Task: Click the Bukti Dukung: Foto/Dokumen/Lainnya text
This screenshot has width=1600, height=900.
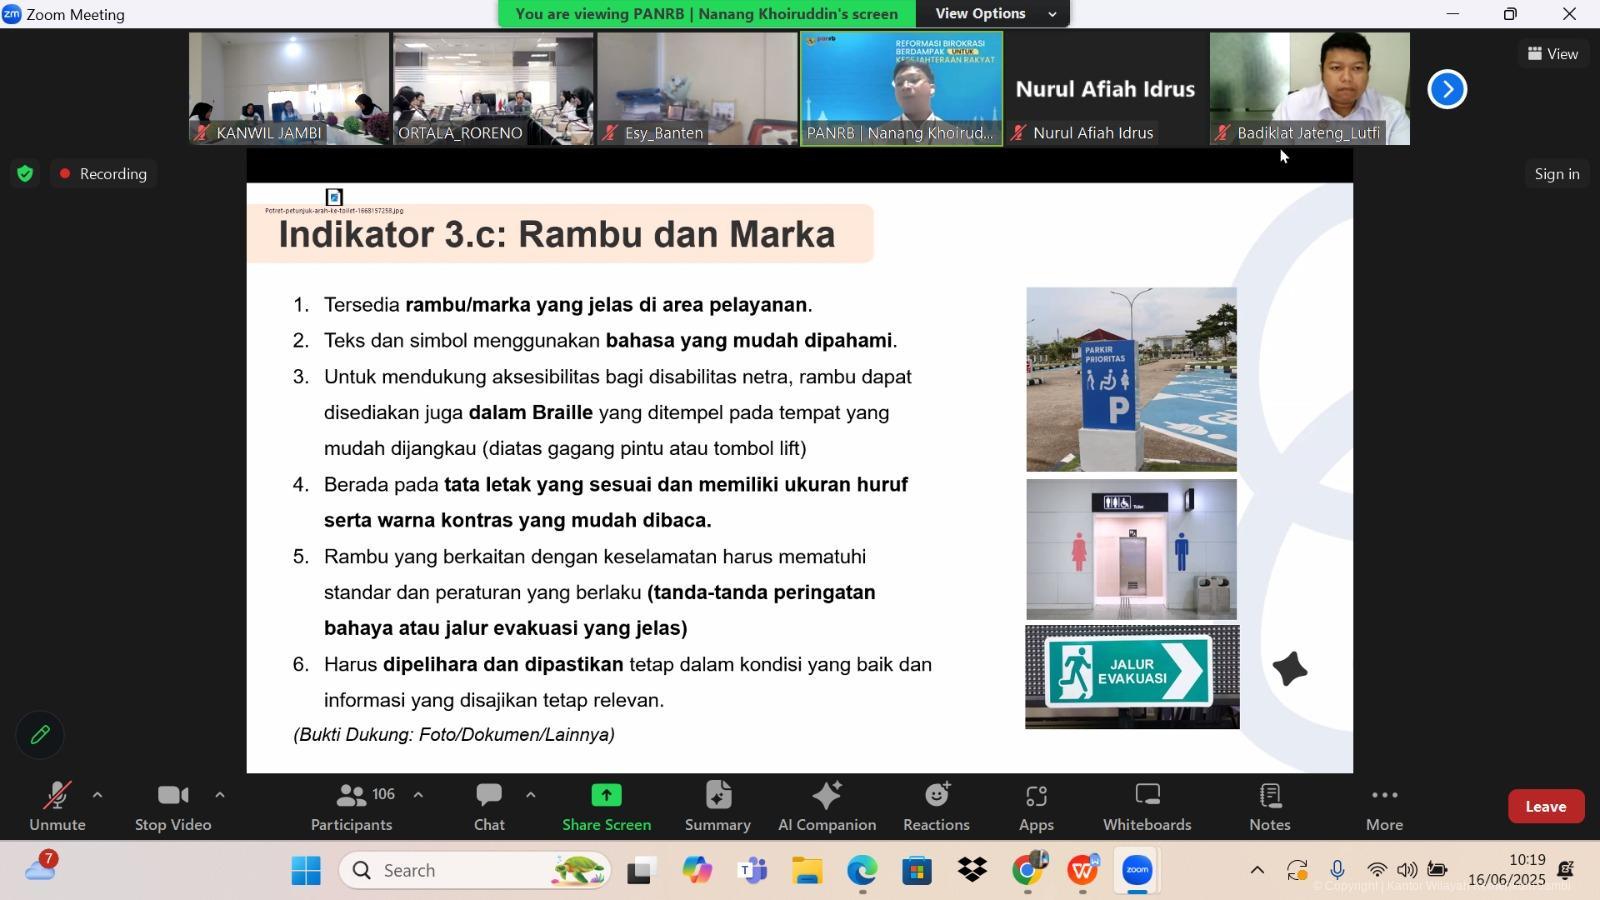Action: point(454,735)
